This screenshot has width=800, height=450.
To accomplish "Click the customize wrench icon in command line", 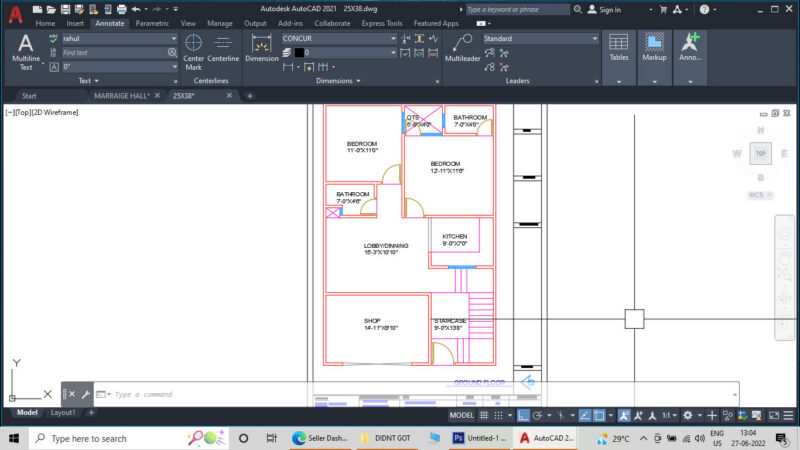I will coord(85,394).
